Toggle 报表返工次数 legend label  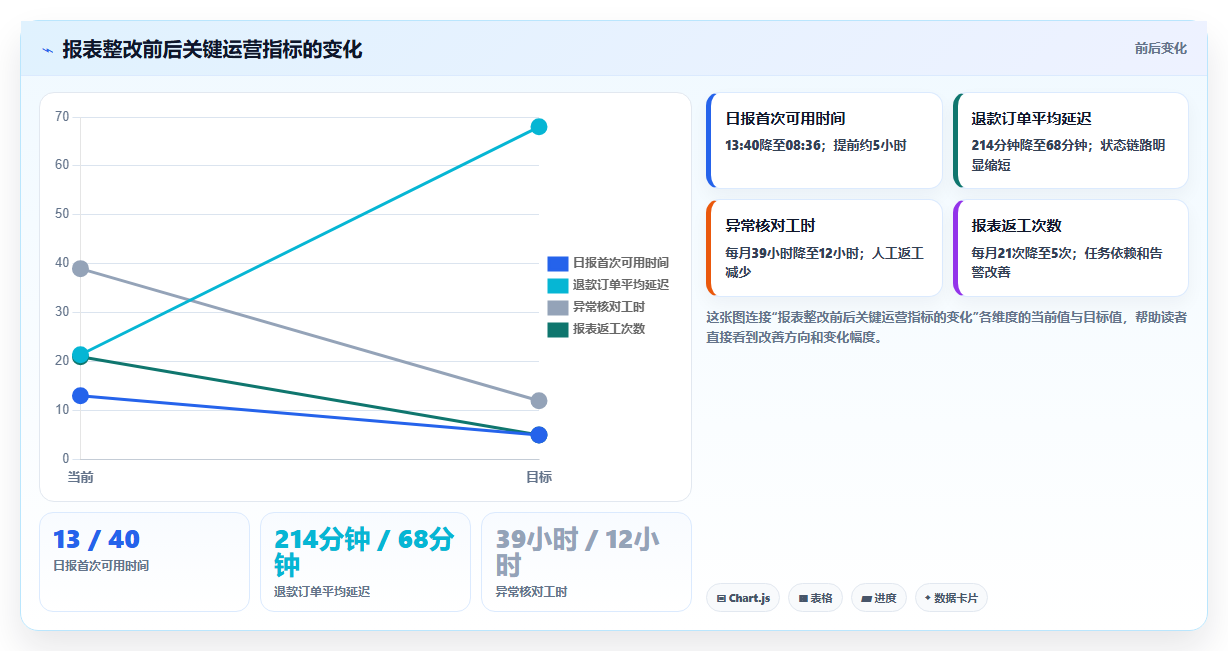pyautogui.click(x=609, y=329)
